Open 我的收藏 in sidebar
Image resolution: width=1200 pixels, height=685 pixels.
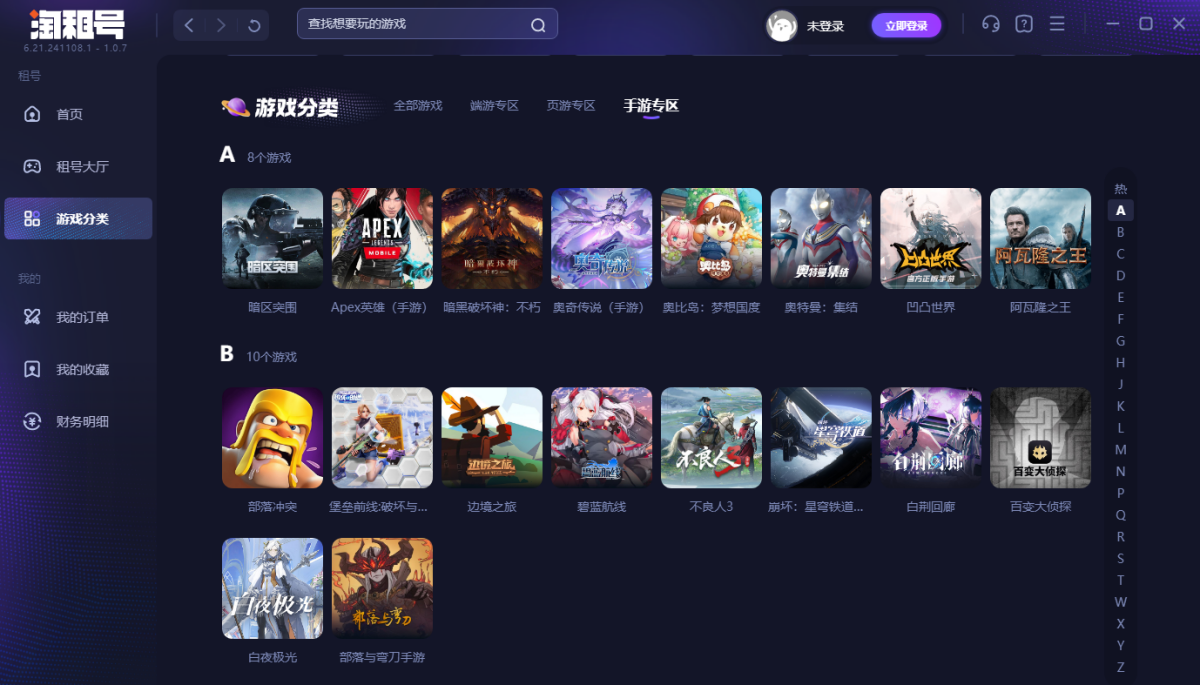pos(81,369)
